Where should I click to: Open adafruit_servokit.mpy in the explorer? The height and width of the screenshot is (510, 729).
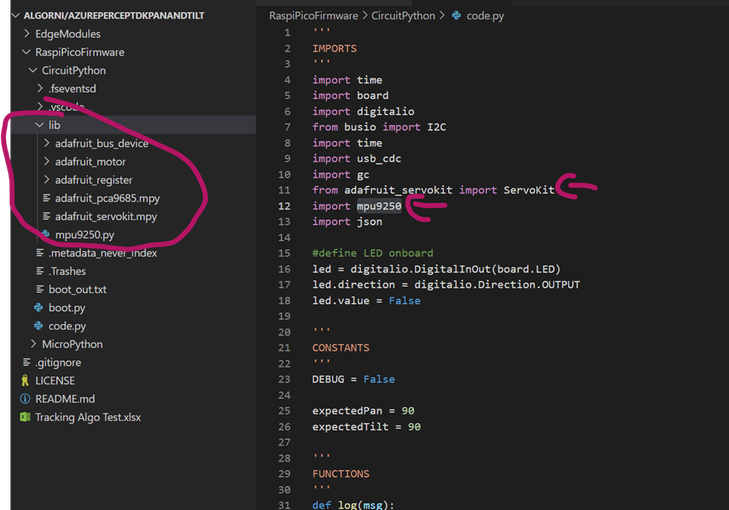pos(106,217)
